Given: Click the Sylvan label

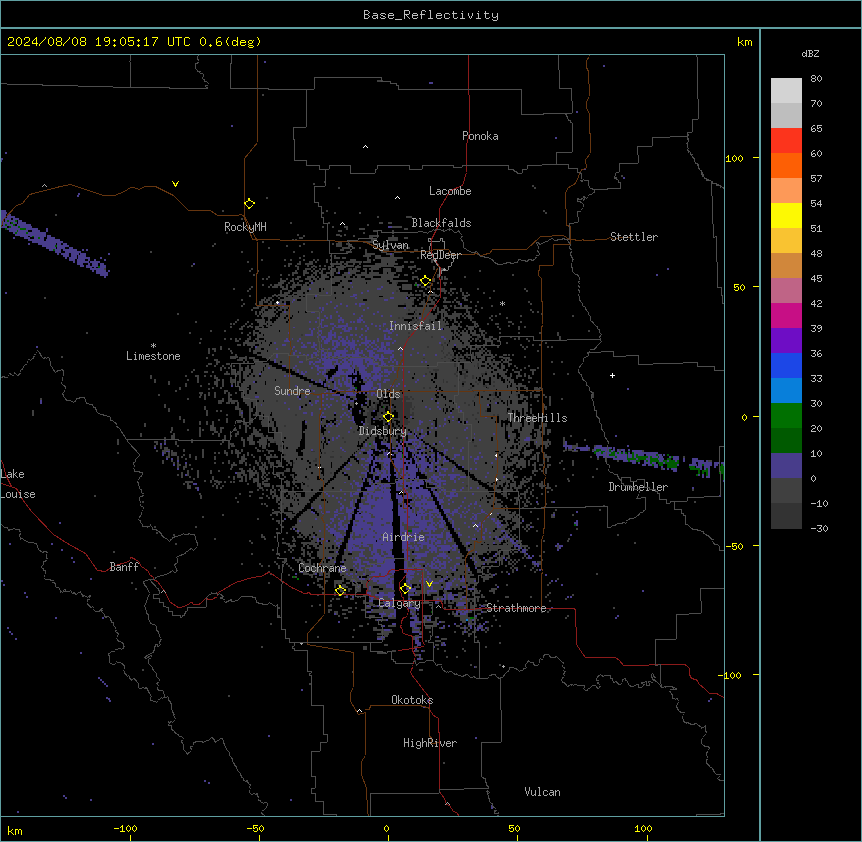Looking at the screenshot, I should click(x=390, y=245).
